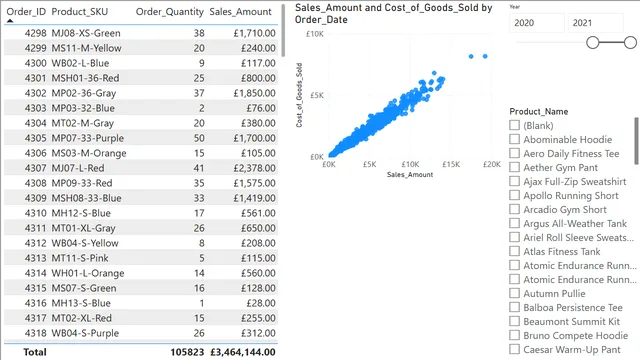Click the 2021 end year field
This screenshot has height=360, width=640.
(596, 23)
